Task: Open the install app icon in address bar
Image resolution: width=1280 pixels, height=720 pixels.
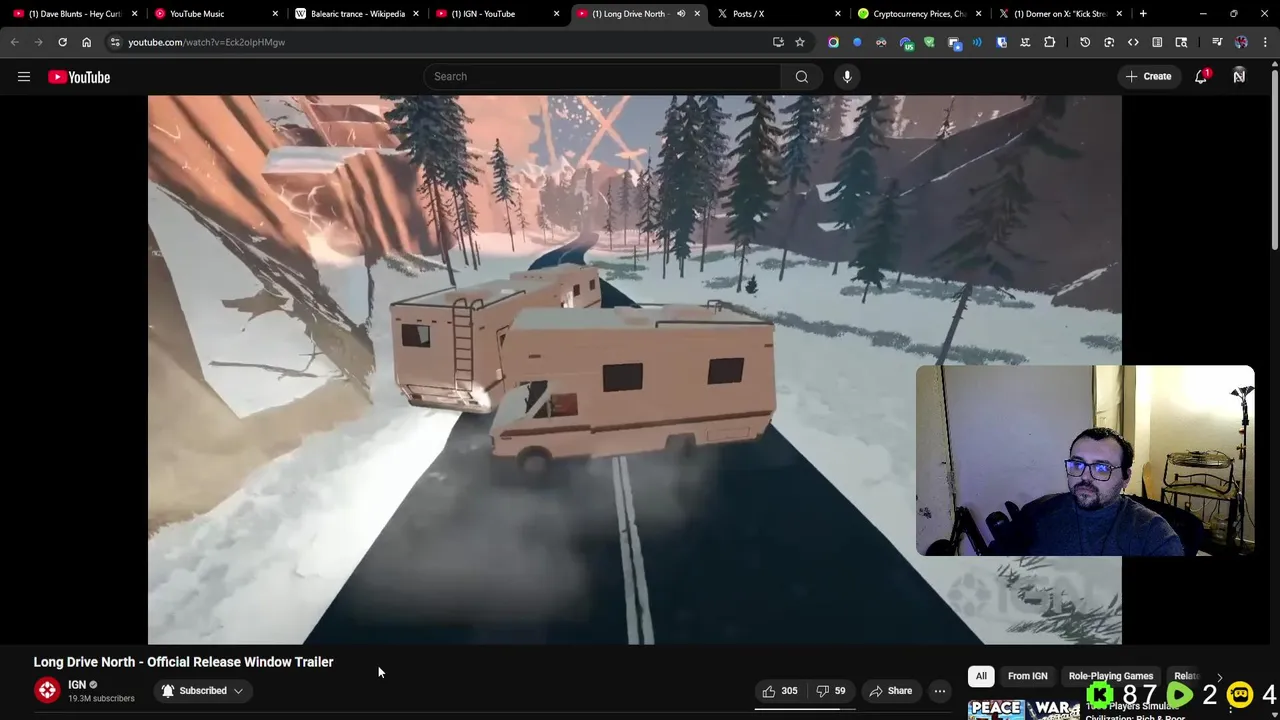Action: [778, 42]
